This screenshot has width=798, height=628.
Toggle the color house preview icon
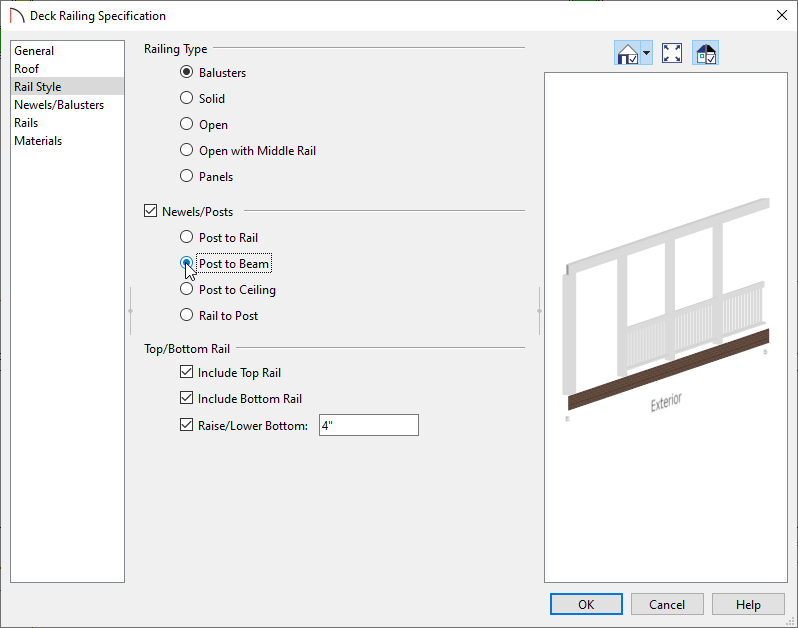(x=706, y=53)
